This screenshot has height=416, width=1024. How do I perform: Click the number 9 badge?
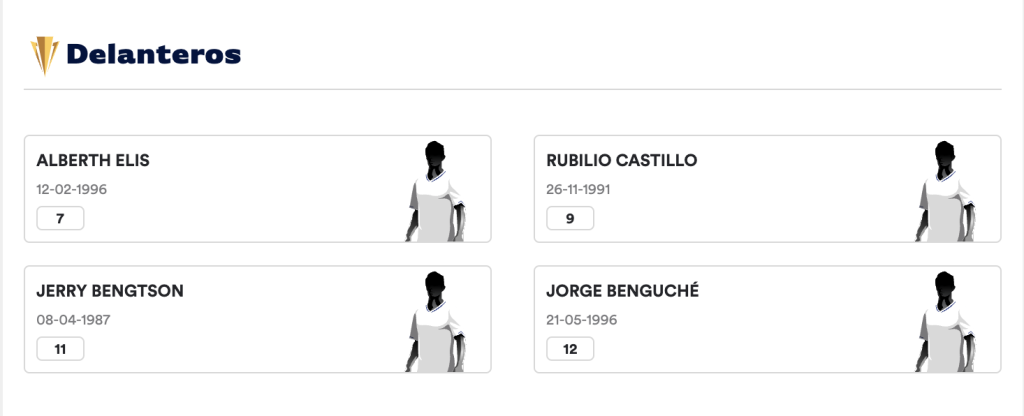click(x=570, y=218)
